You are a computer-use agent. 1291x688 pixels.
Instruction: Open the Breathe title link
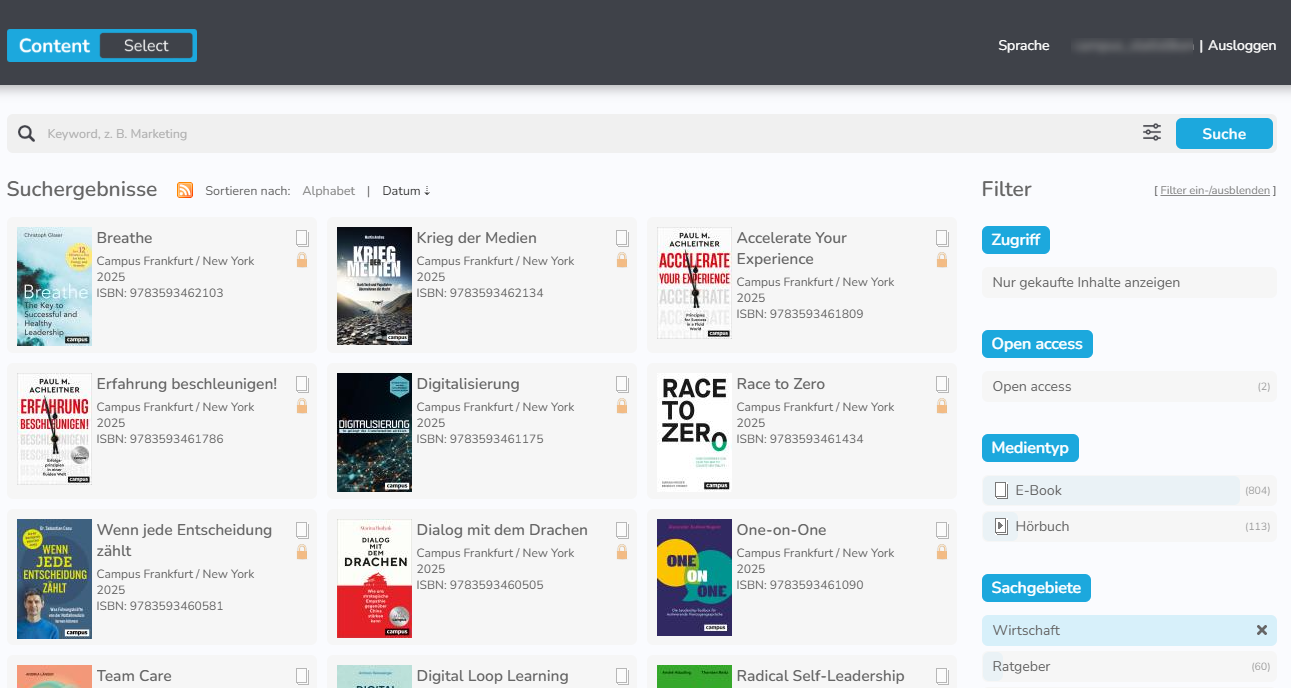(x=124, y=238)
